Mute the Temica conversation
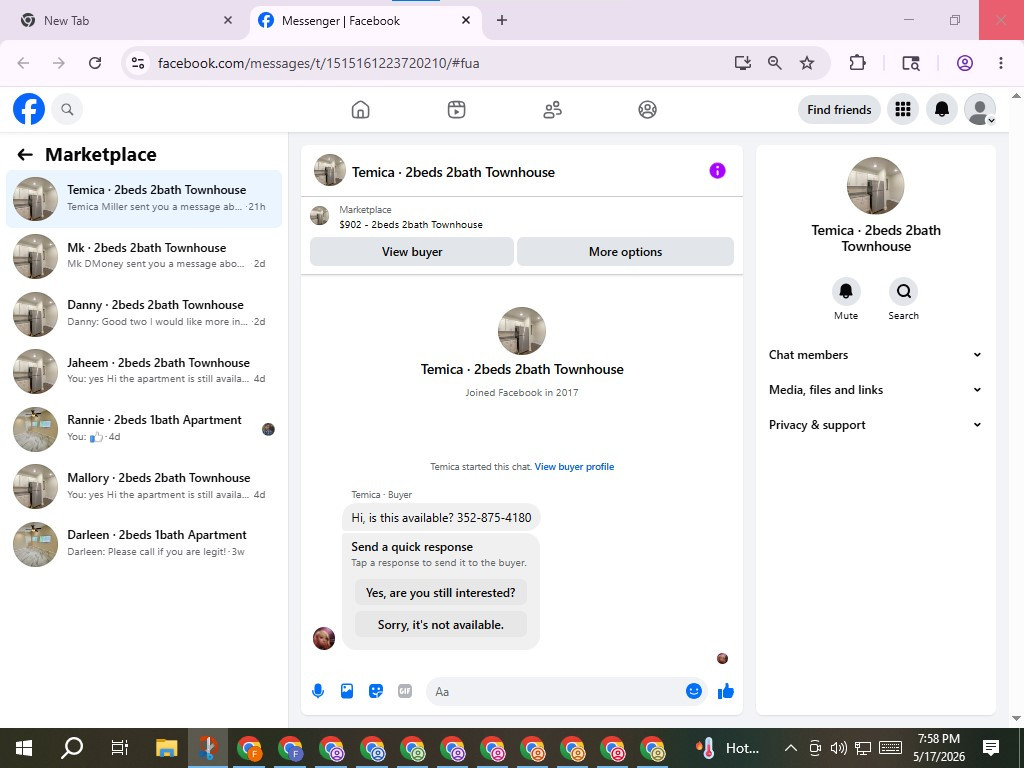1024x768 pixels. 846,291
